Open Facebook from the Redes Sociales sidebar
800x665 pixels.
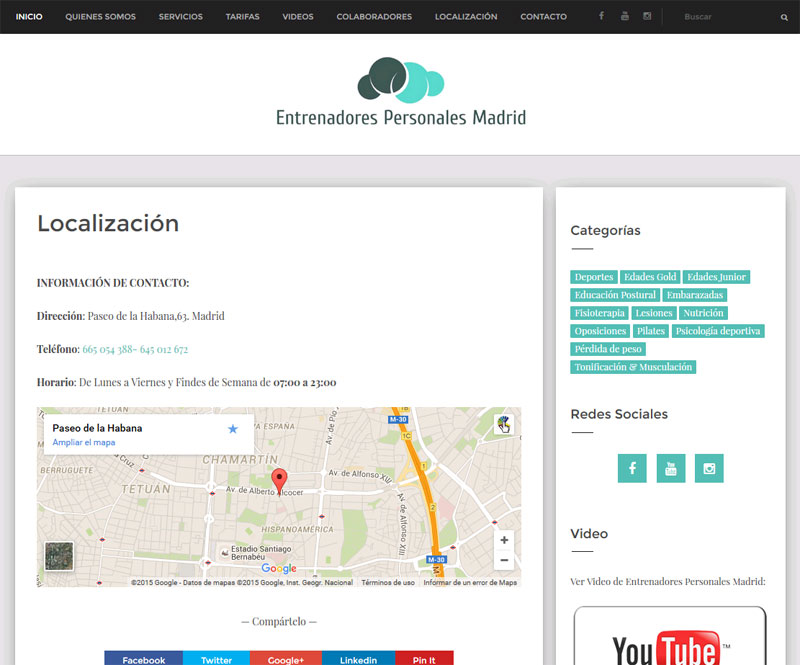(x=632, y=468)
